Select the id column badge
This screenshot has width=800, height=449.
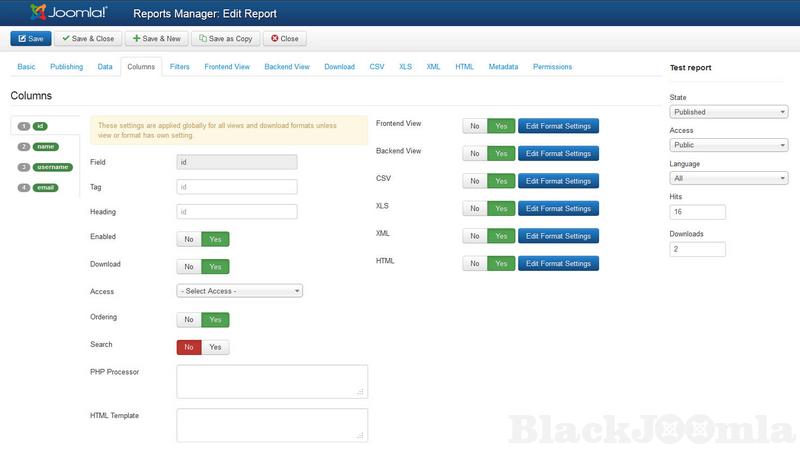[x=40, y=126]
